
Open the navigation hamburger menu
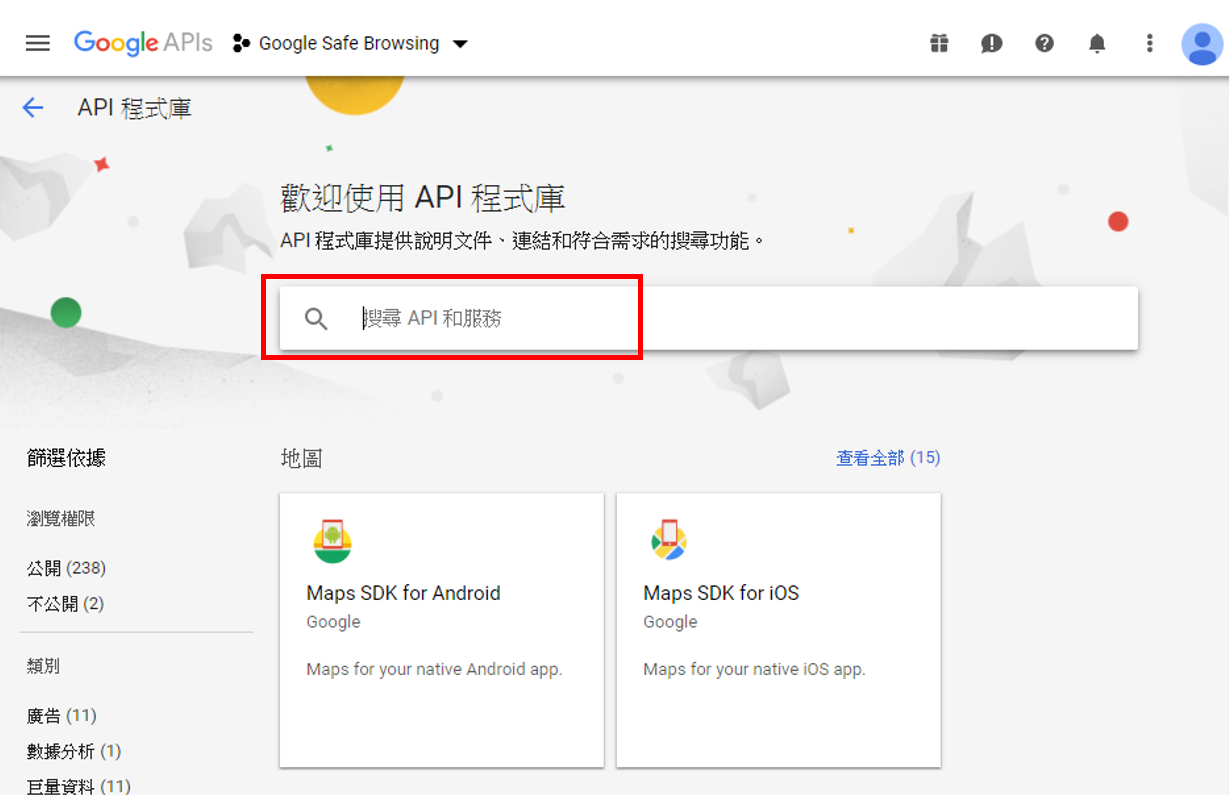pos(37,42)
